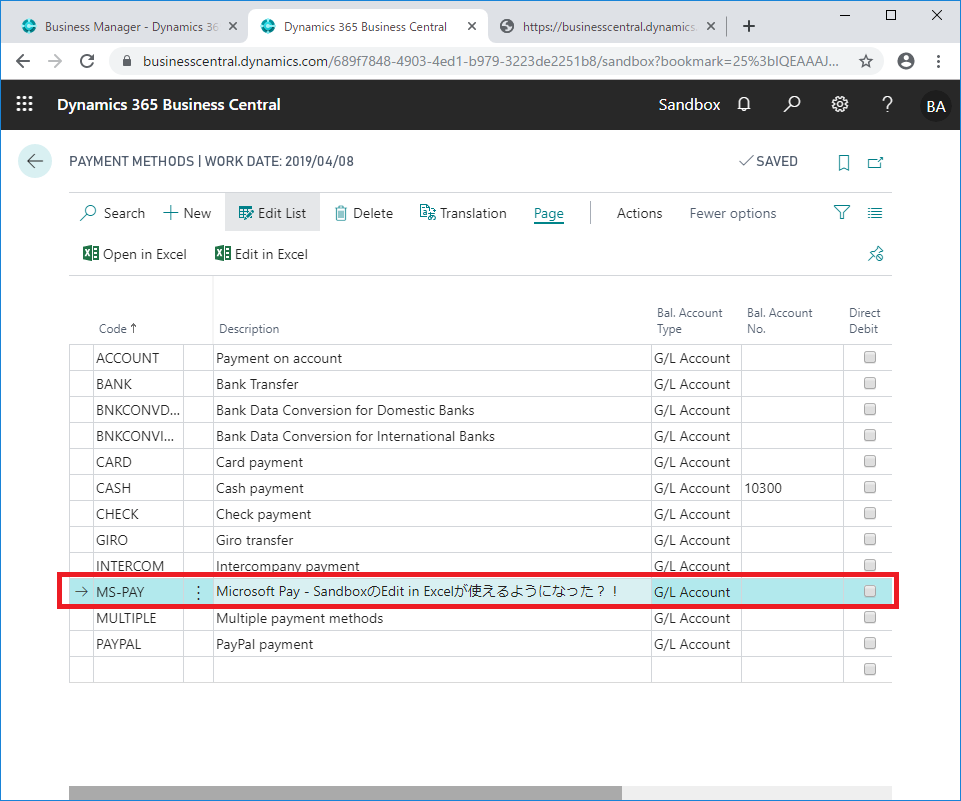
Task: Click browser back arrow
Action: coord(23,61)
